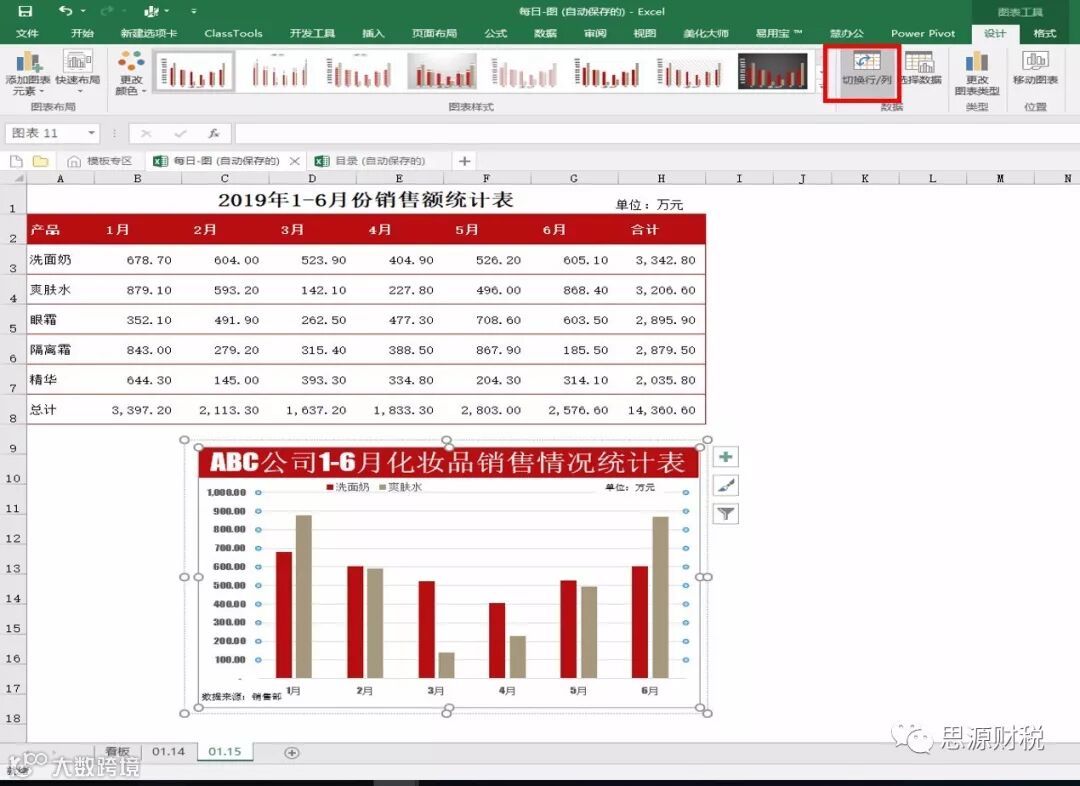
Task: Click Chart Filters funnel button beside chart
Action: click(x=725, y=514)
